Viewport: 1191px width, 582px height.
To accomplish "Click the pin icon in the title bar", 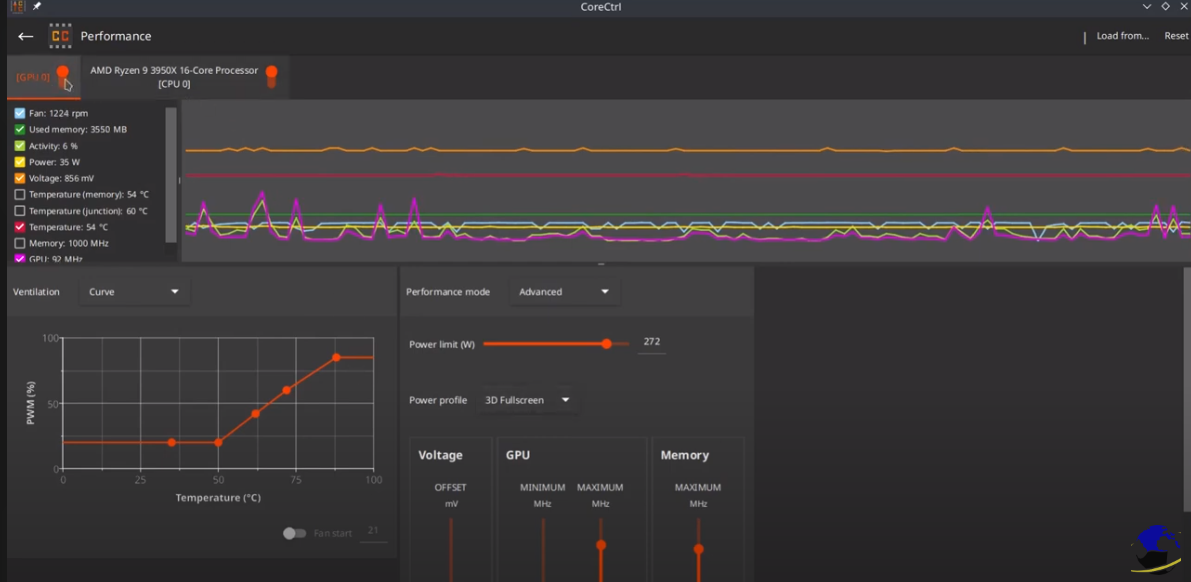I will 37,6.
